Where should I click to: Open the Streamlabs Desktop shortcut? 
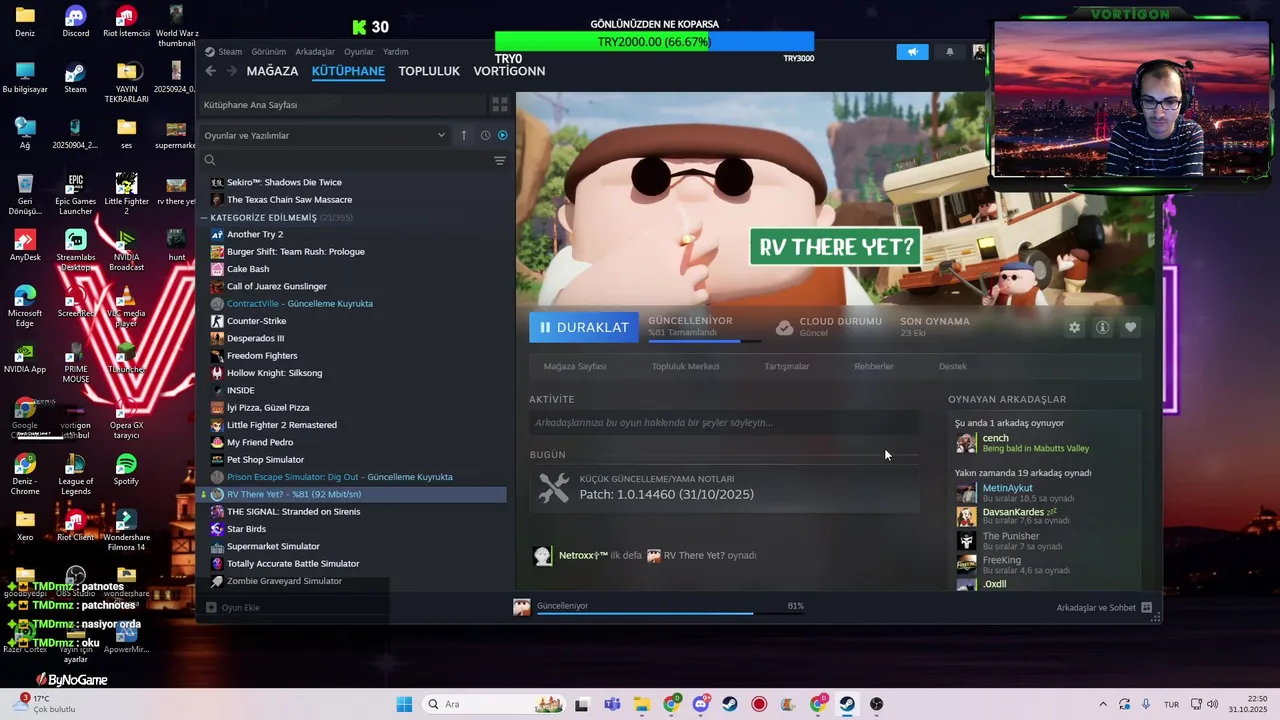75,250
